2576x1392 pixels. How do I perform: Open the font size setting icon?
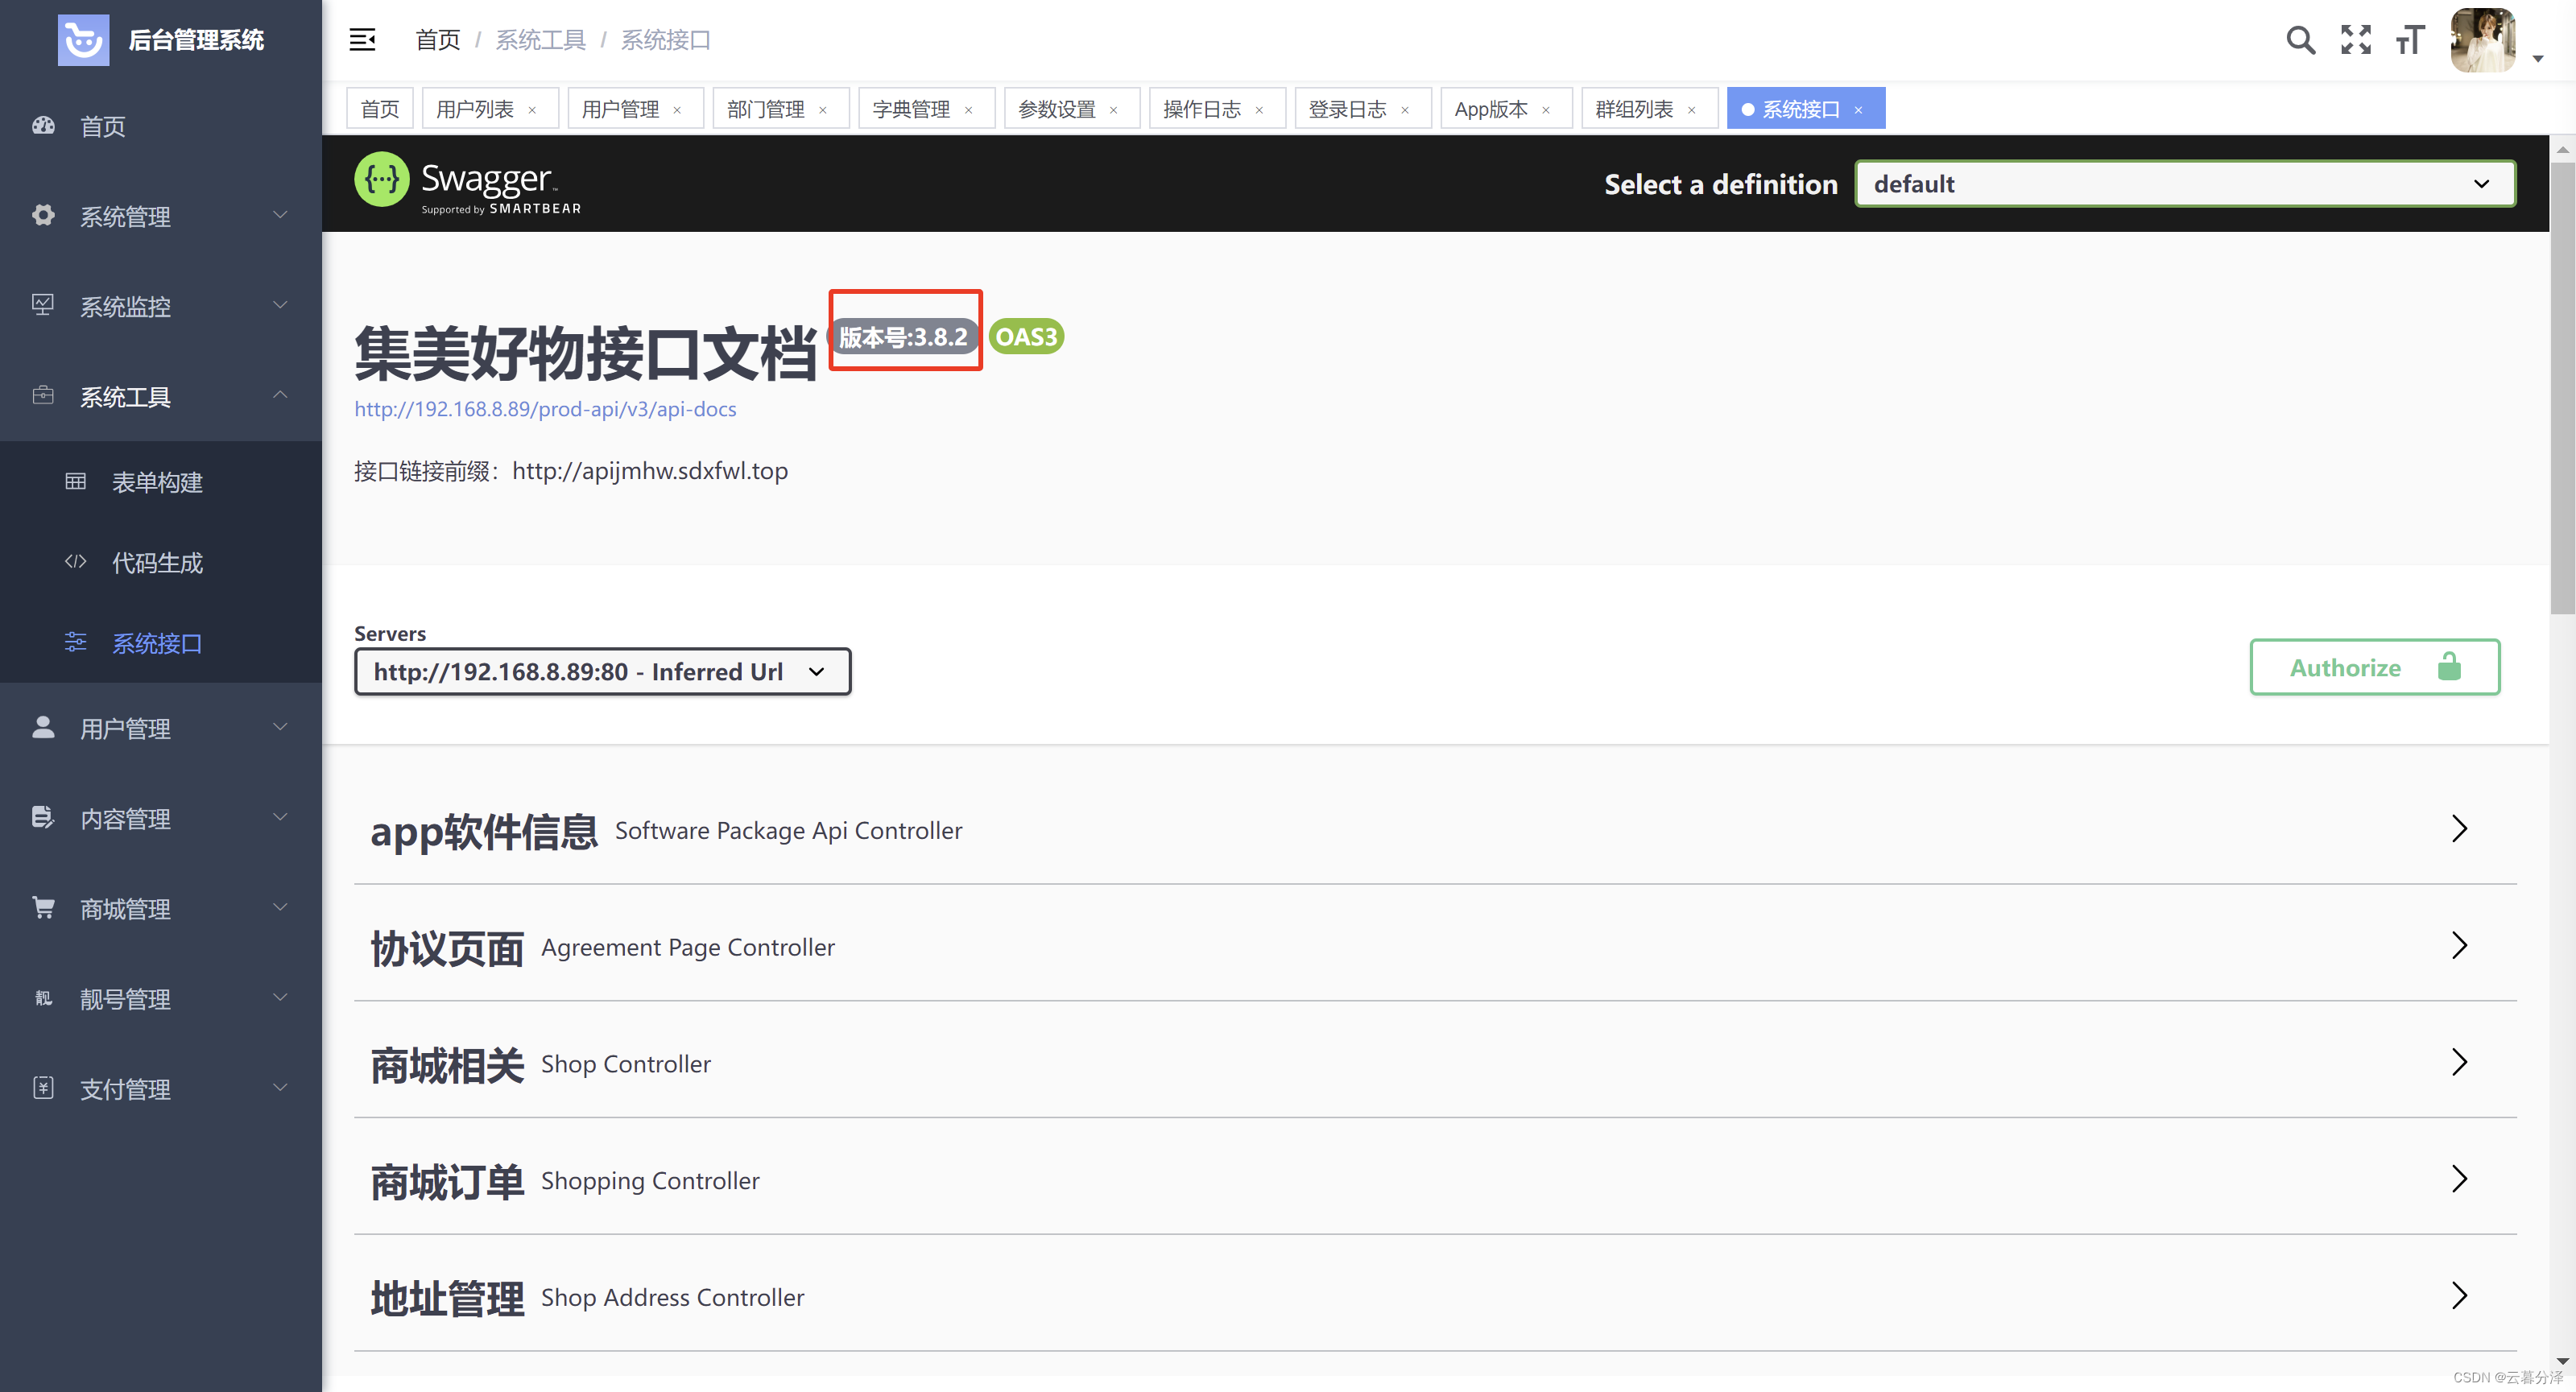pyautogui.click(x=2410, y=40)
